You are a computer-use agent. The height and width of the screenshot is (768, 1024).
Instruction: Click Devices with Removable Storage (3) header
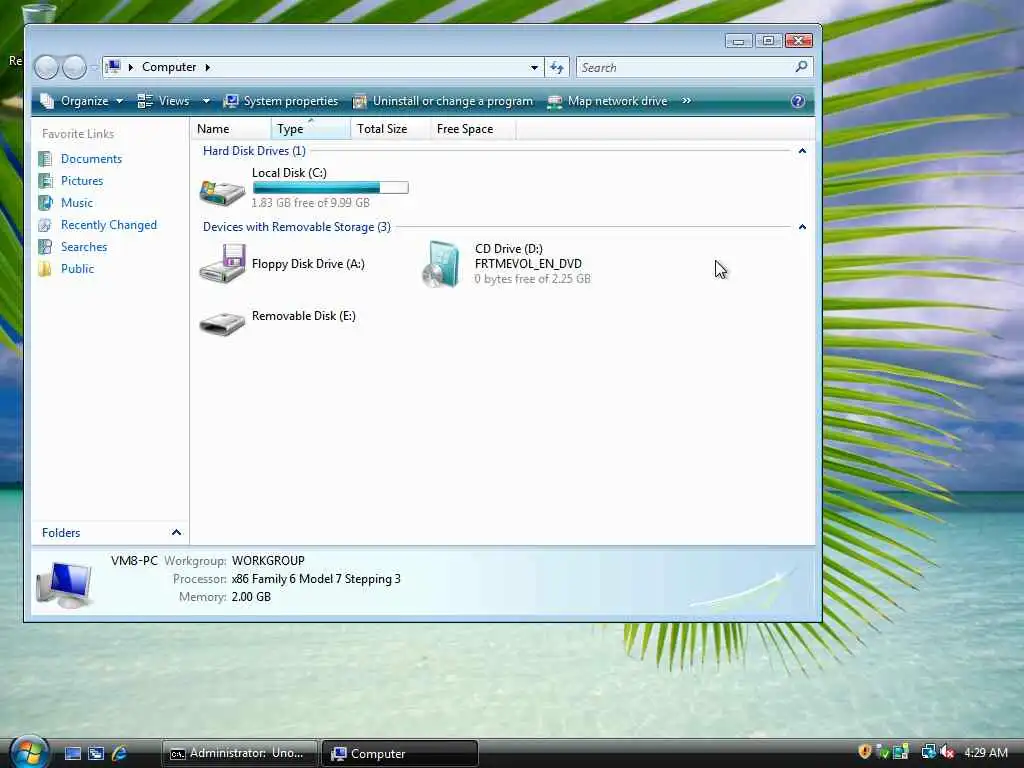[296, 227]
